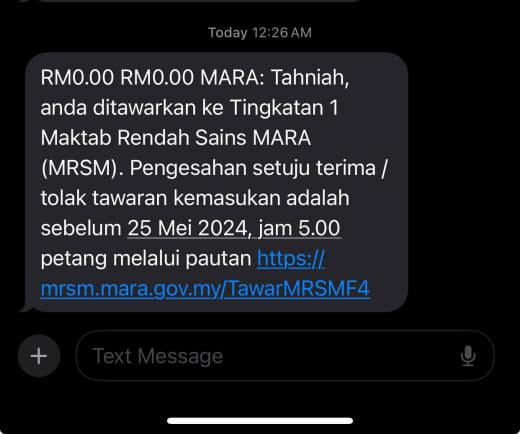This screenshot has width=520, height=434.
Task: Tap the Tingkatan 1 text
Action: click(x=284, y=108)
